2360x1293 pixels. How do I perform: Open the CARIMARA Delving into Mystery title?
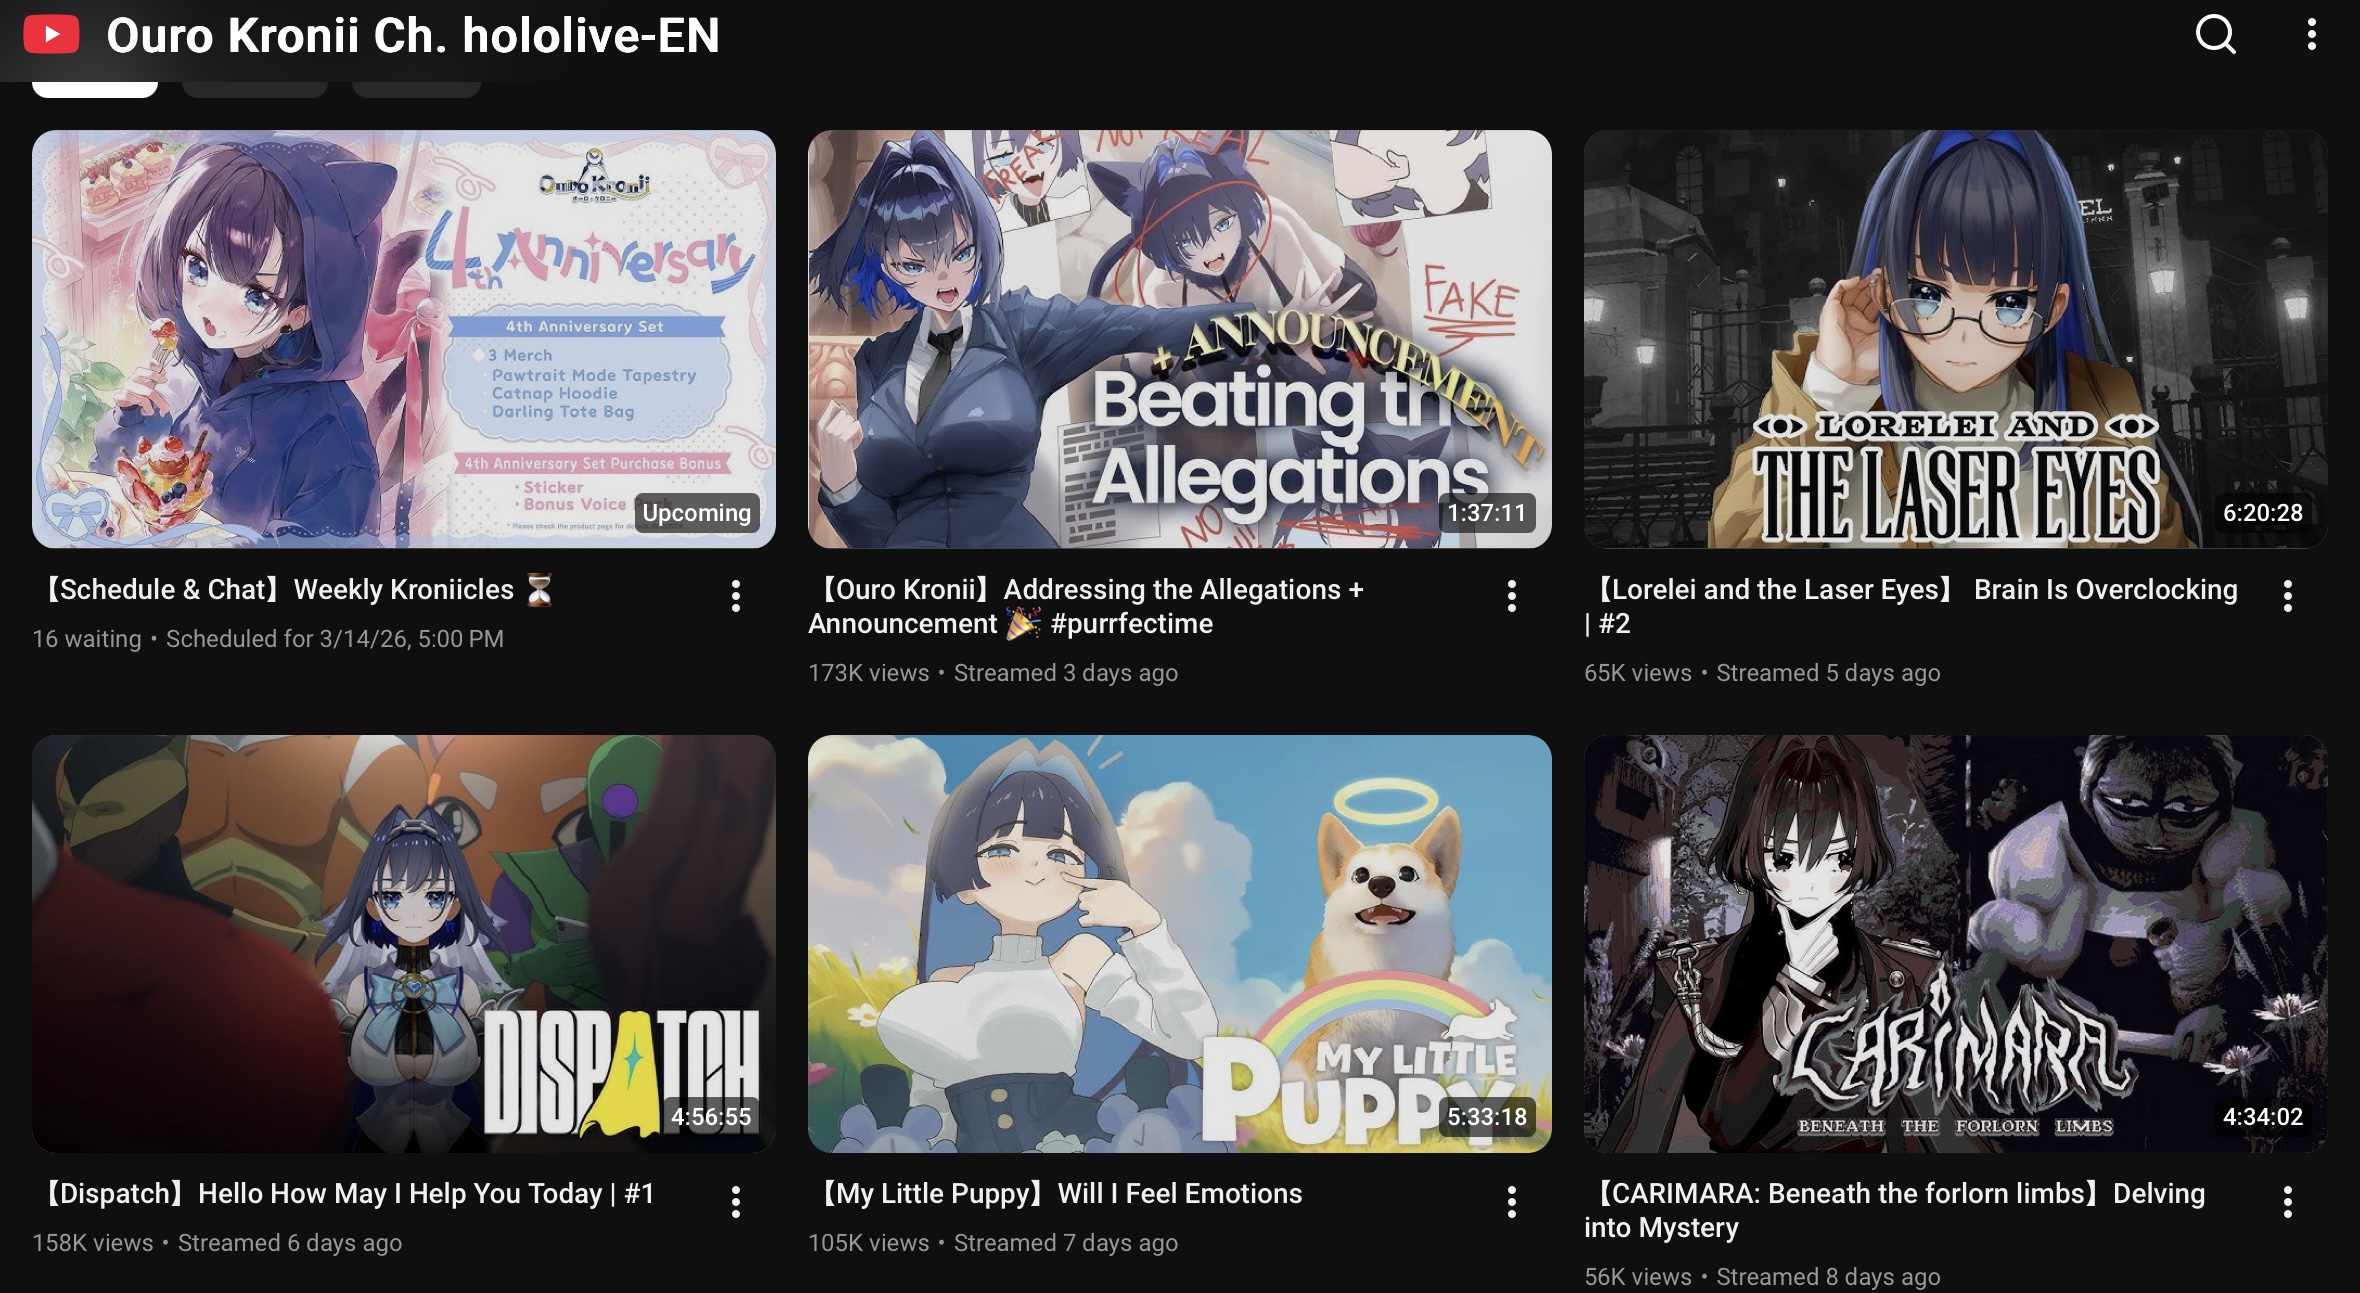[1895, 1210]
